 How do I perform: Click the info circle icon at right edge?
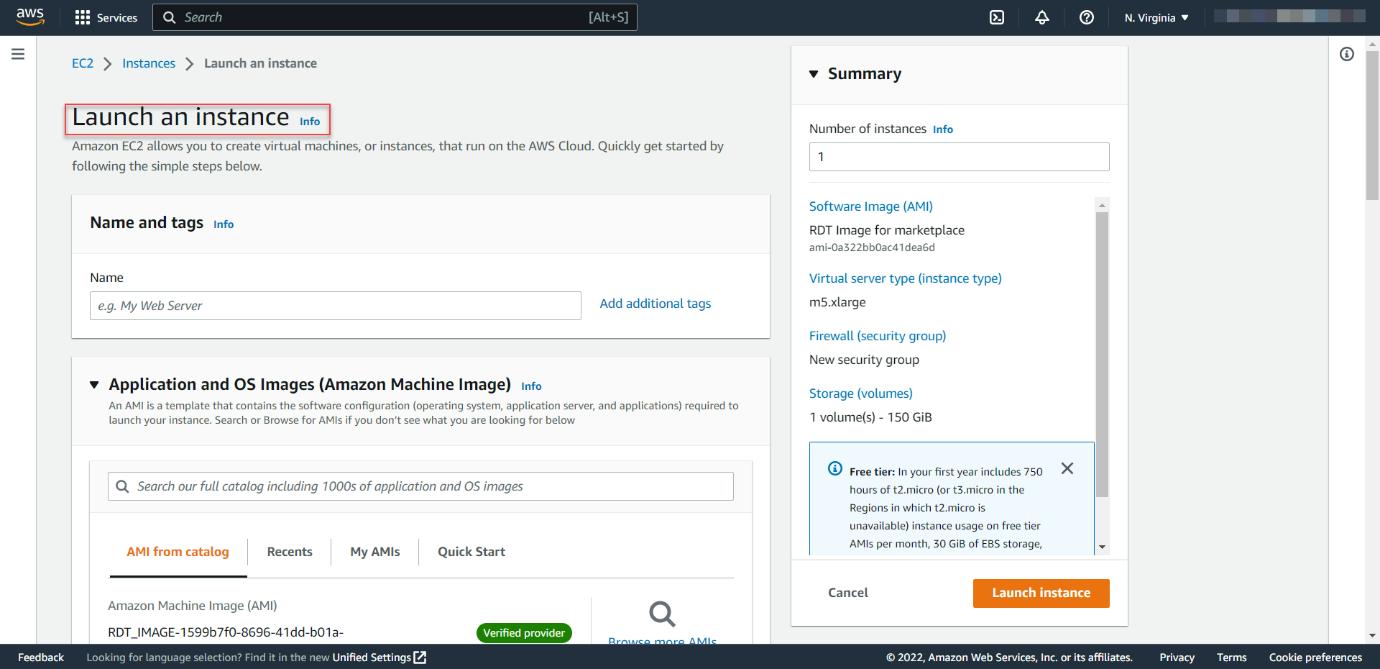(x=1346, y=54)
